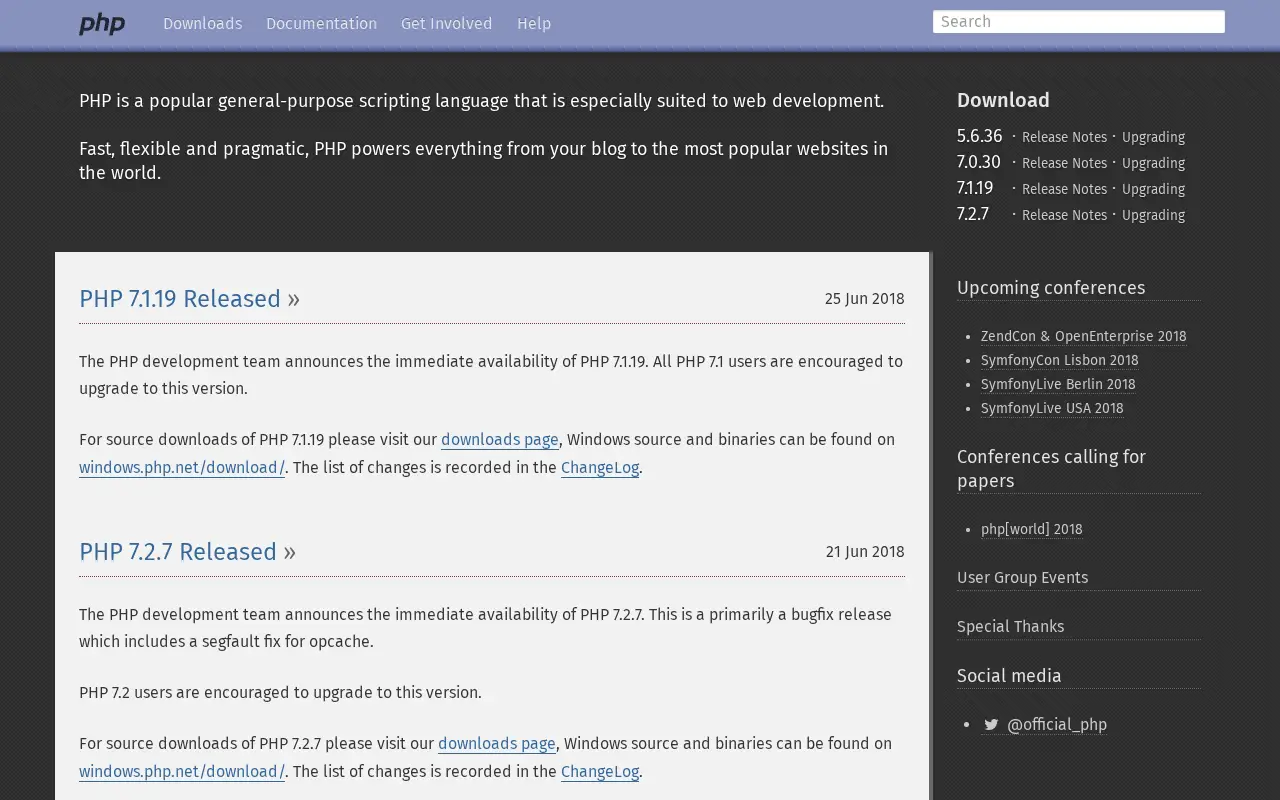
Task: Select PHP 7.2.7 download version
Action: (973, 214)
